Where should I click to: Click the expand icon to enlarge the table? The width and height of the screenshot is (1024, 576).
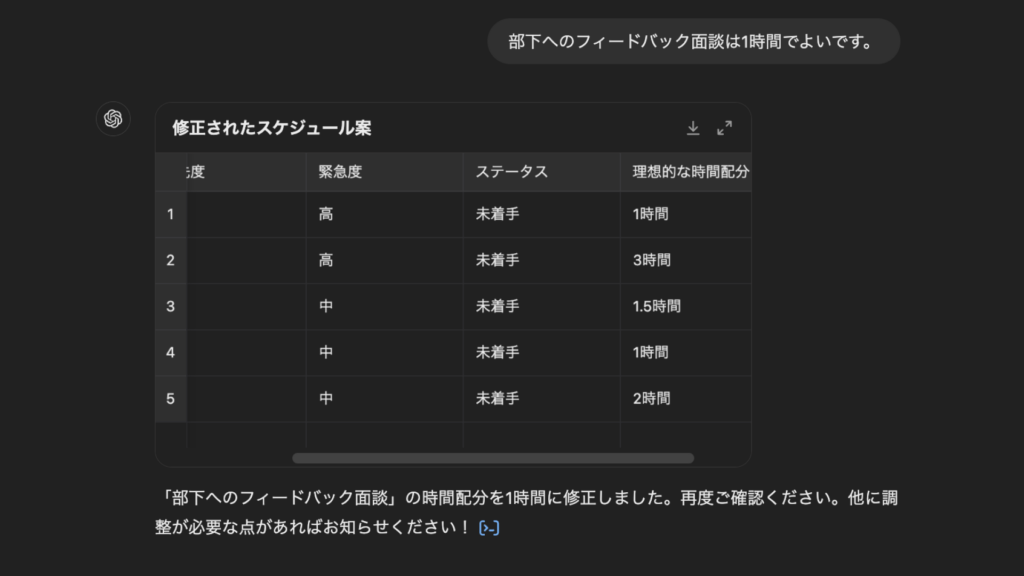(725, 128)
